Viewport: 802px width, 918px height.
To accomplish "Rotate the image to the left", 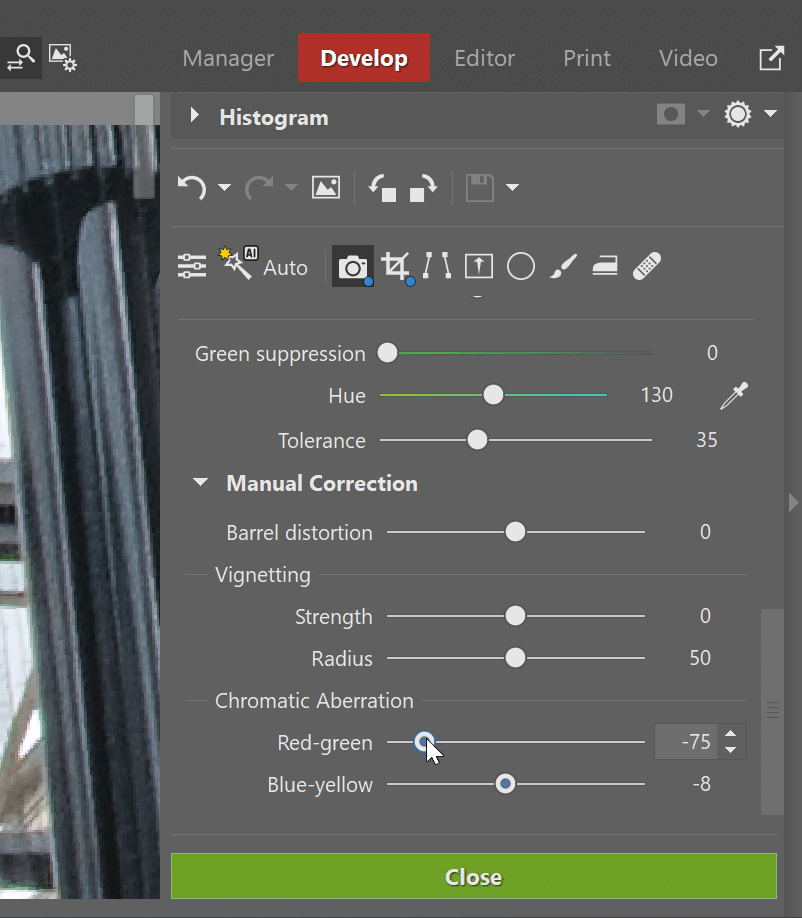I will click(382, 187).
